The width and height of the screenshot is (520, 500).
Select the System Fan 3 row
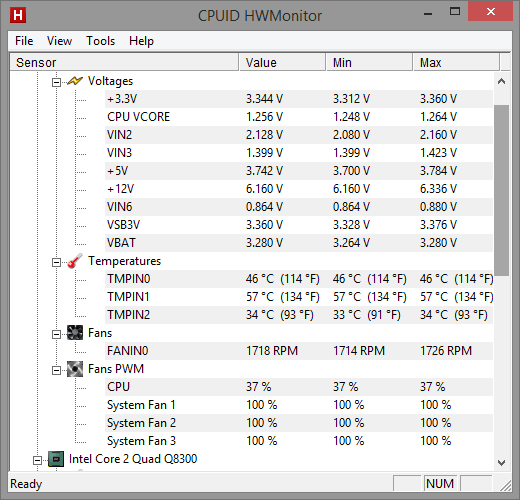(299, 441)
